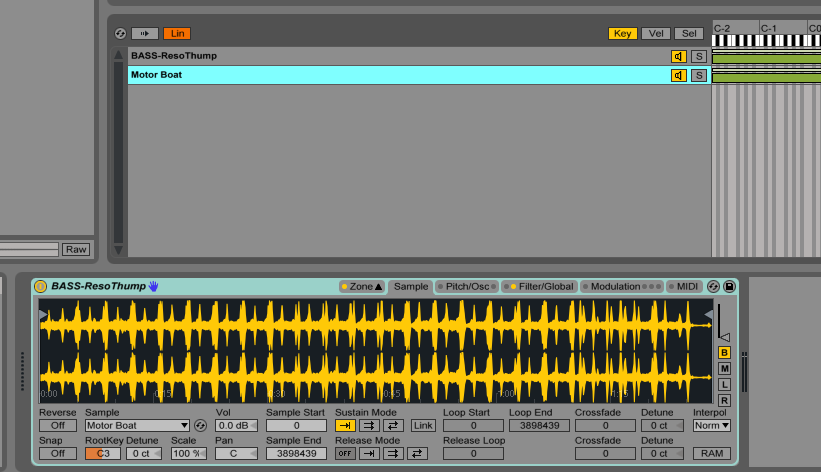Viewport: 821px width, 472px height.
Task: Click the speaker icon on BASS-ResoThump row
Action: point(679,56)
